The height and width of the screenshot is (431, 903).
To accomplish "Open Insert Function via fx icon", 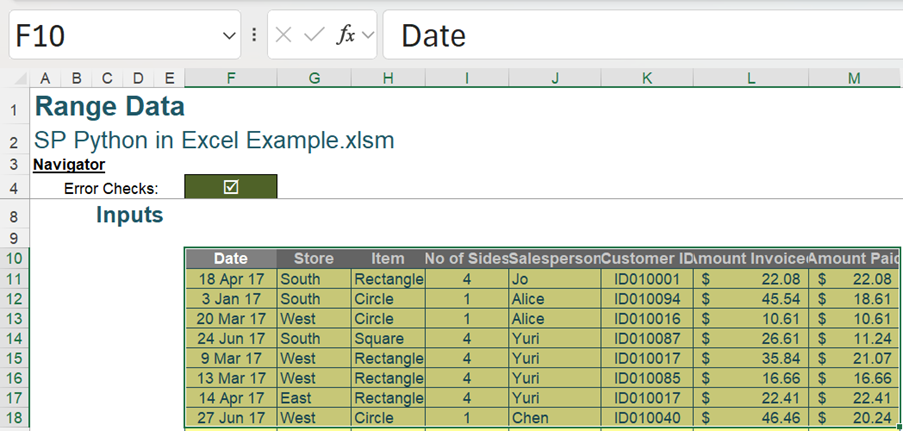I will (x=345, y=36).
